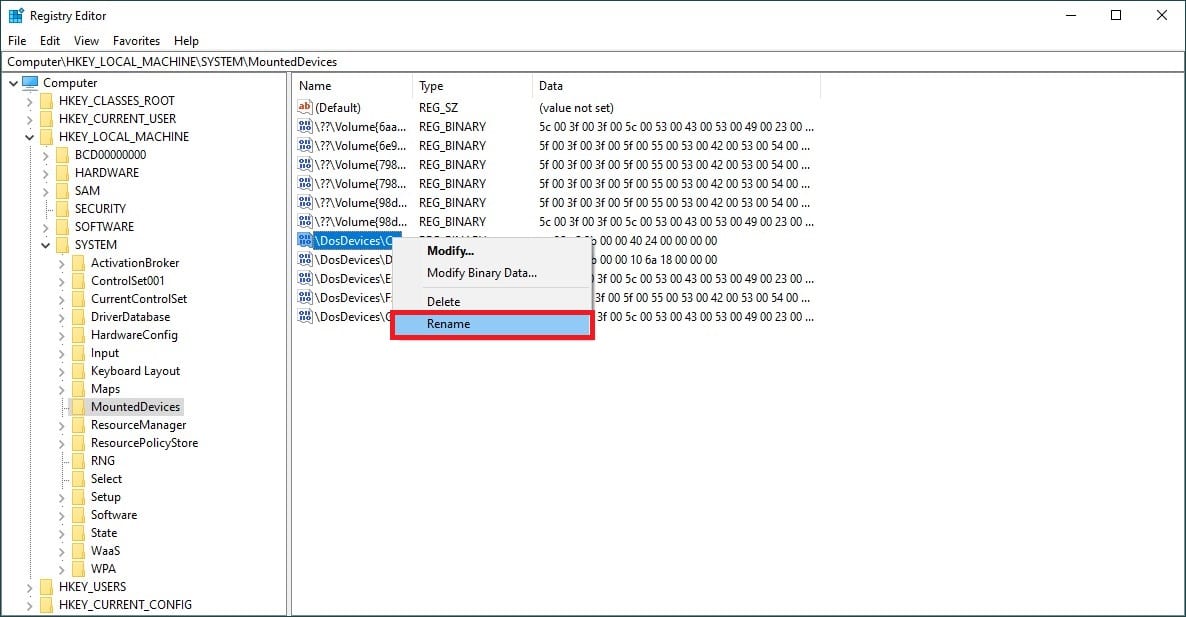Click the Computer monitor icon in the tree
The image size is (1186, 617).
(x=30, y=82)
